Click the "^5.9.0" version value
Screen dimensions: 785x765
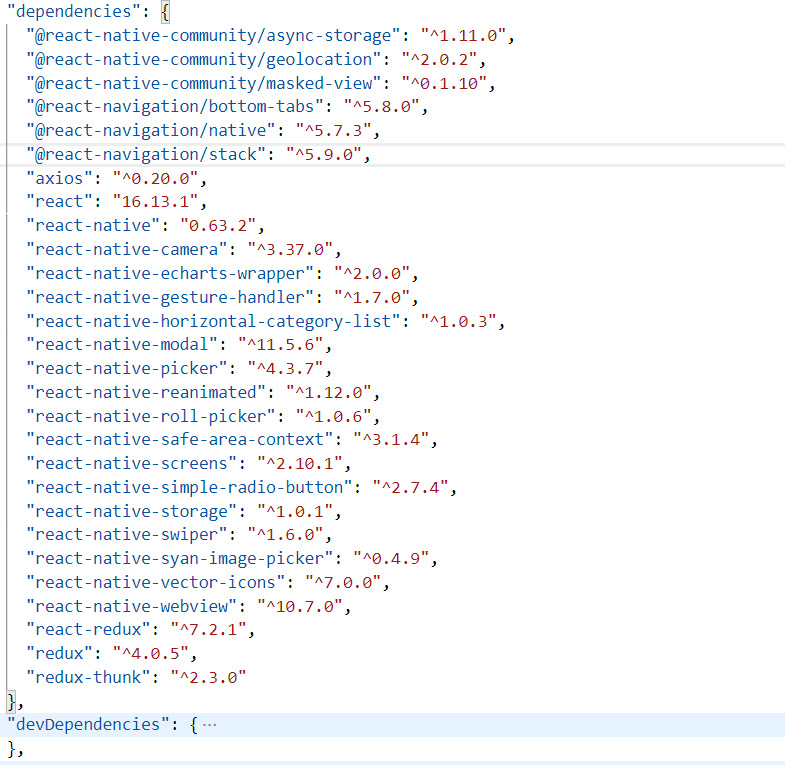tap(324, 155)
